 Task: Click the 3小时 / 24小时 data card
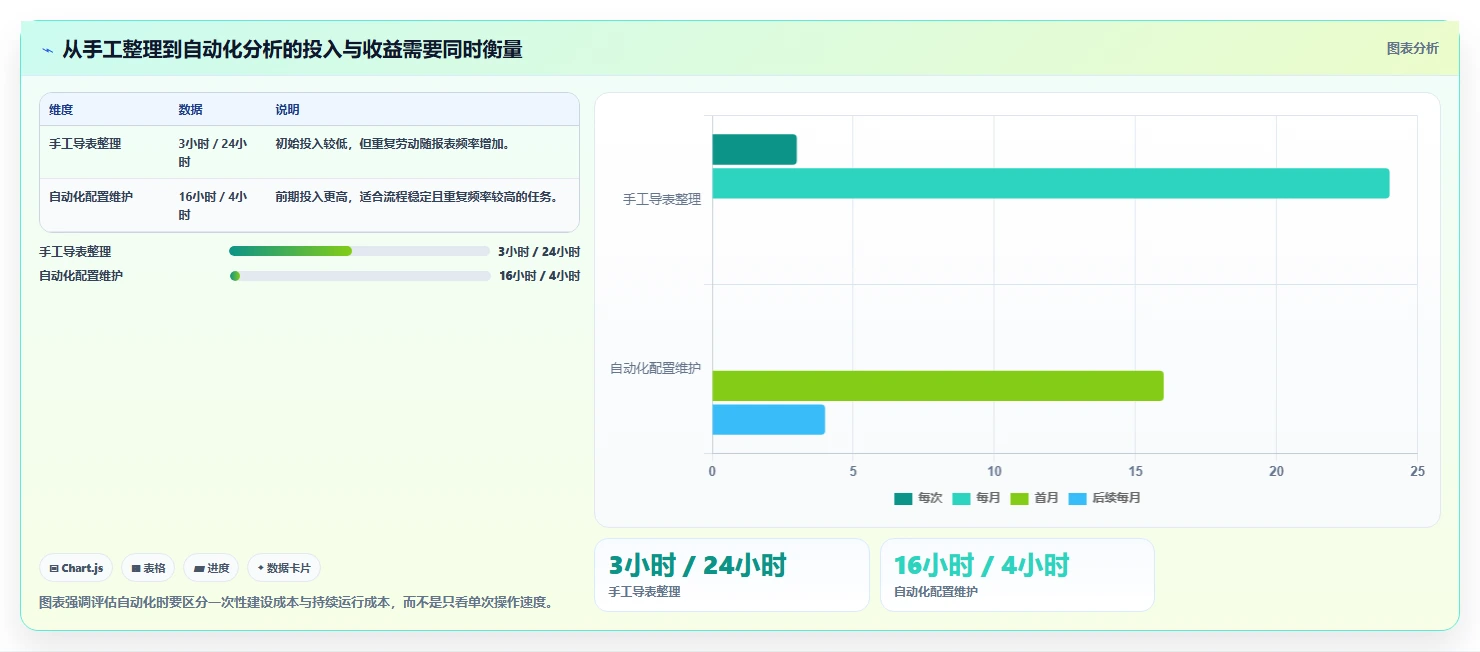pyautogui.click(x=732, y=575)
